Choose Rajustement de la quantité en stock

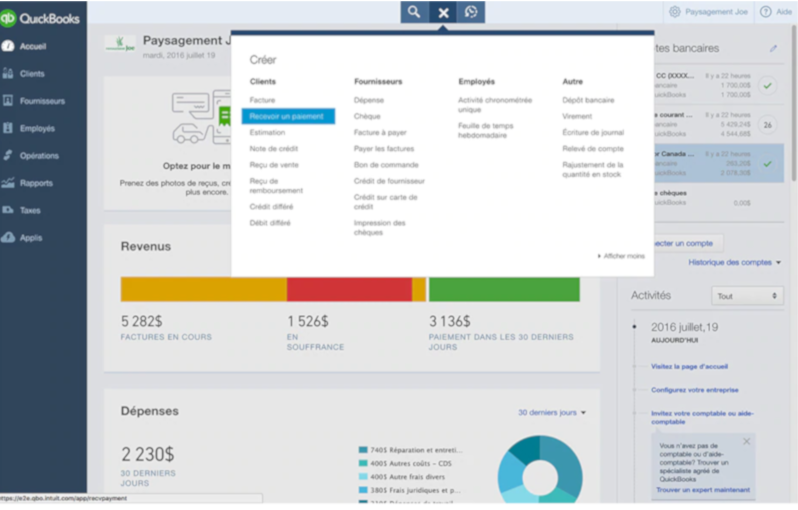[x=592, y=169]
